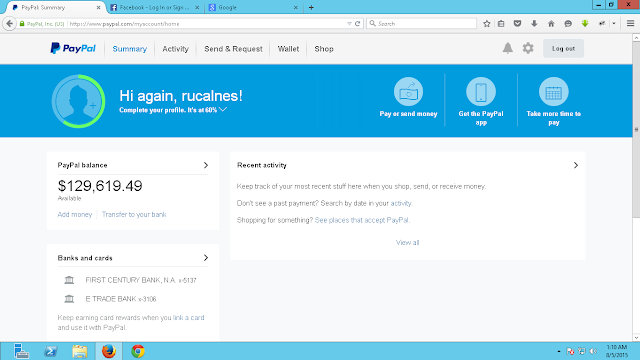Click the E TRADE BANK entry

coord(121,299)
